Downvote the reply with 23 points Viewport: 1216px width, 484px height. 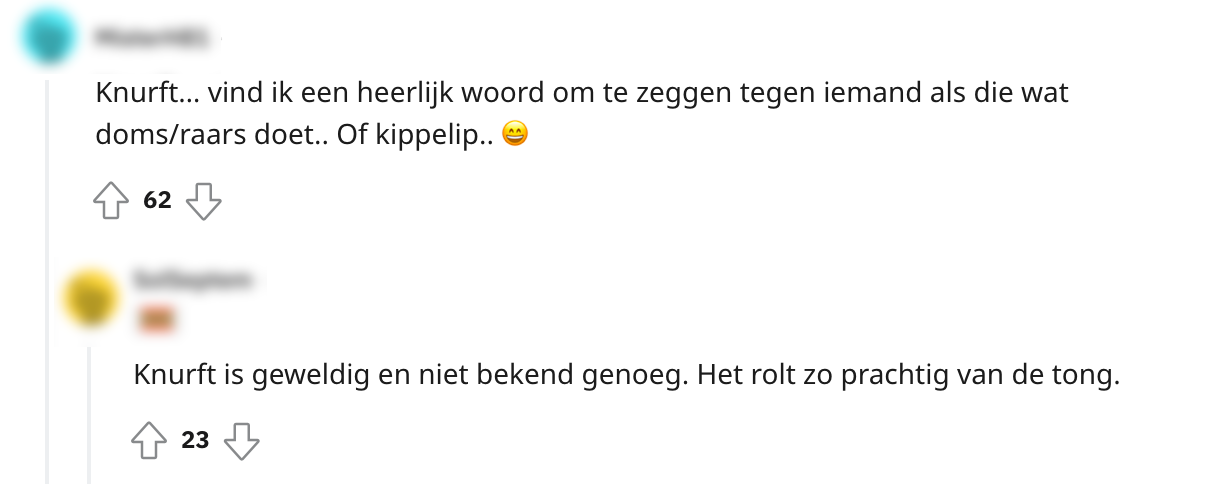pos(241,440)
